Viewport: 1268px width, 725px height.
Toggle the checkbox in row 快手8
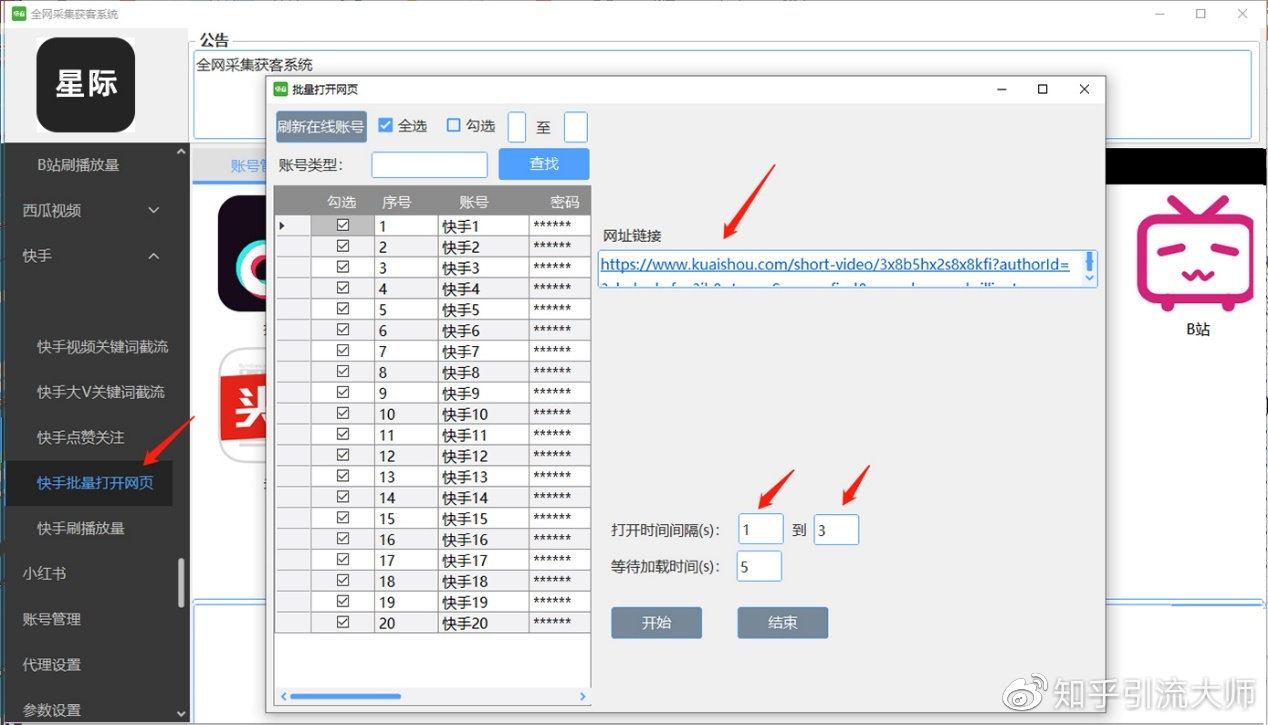(343, 372)
